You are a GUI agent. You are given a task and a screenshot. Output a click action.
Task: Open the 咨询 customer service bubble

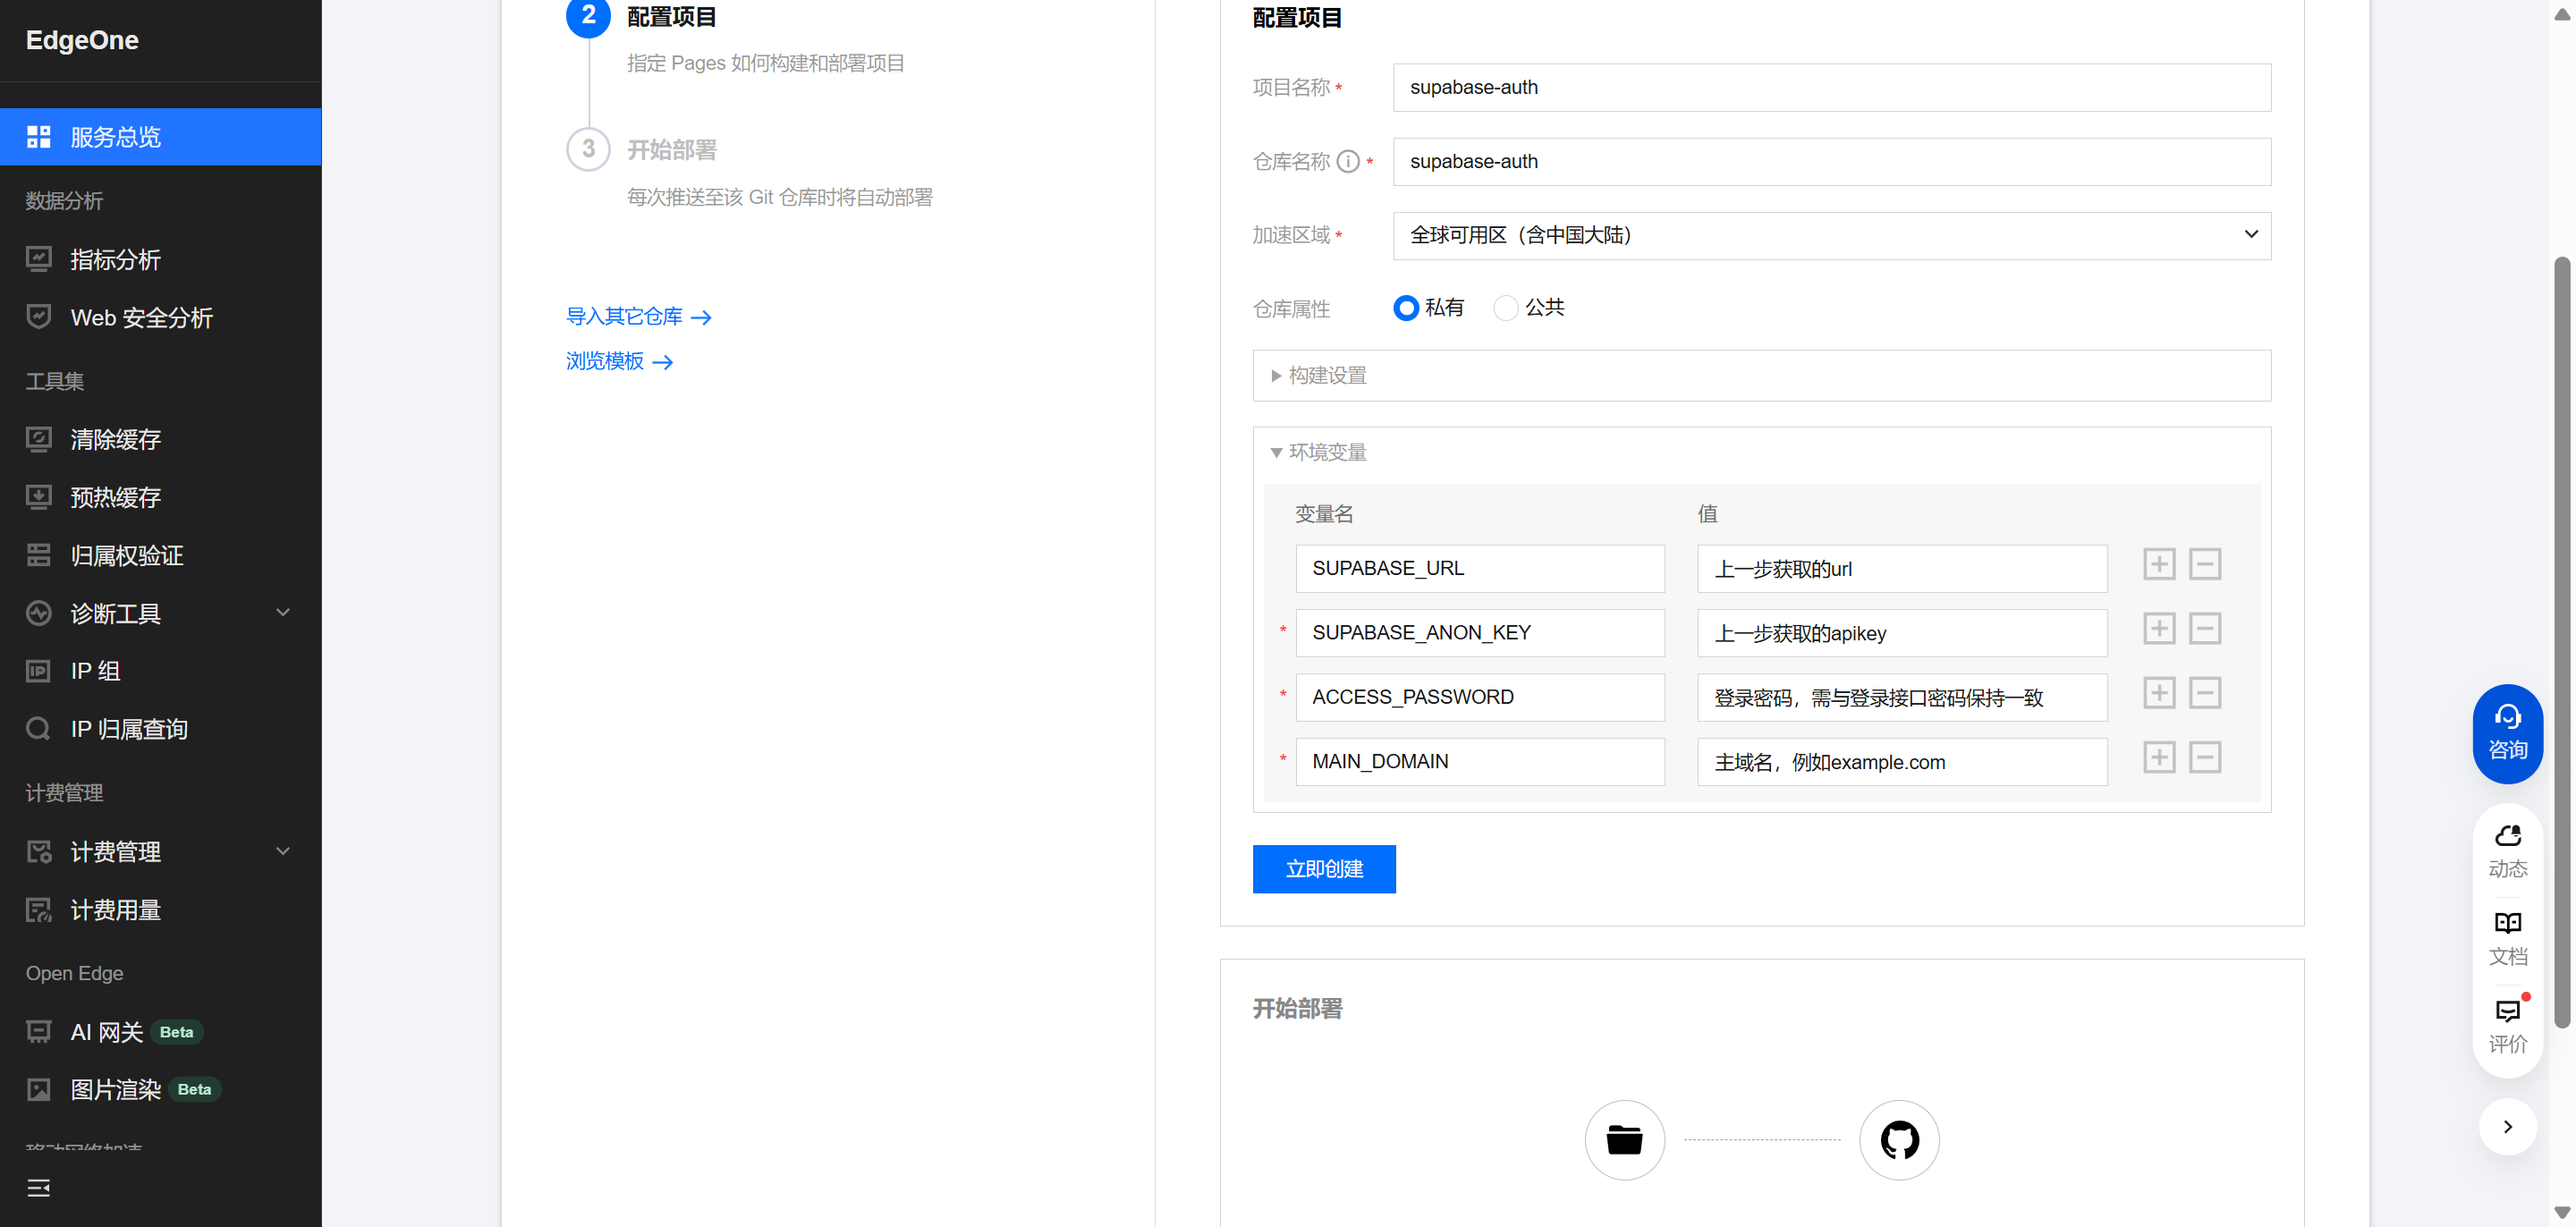point(2506,733)
